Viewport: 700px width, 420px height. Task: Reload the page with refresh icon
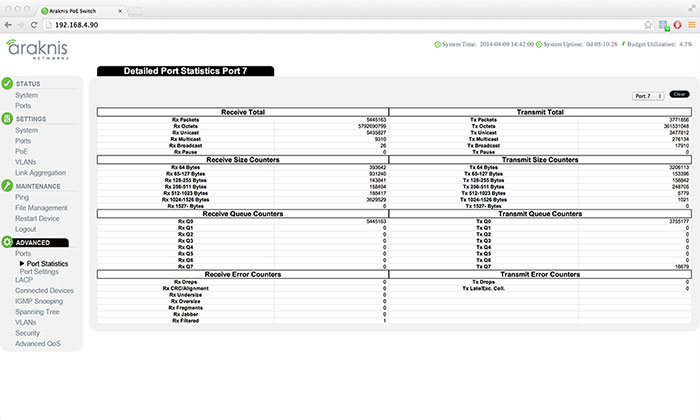pyautogui.click(x=34, y=25)
